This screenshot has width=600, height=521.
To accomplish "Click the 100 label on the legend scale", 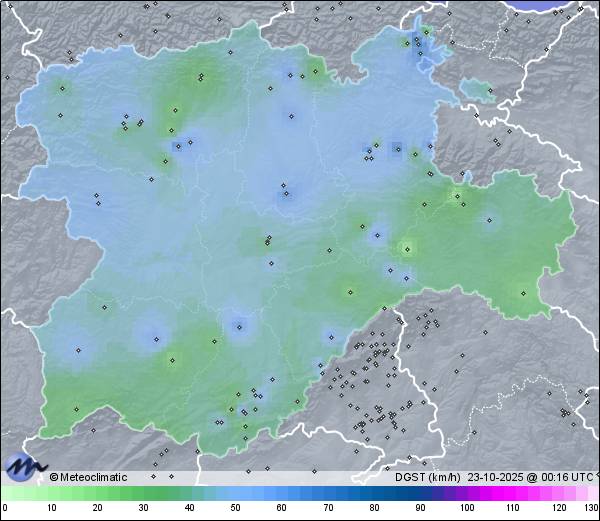I will 467,509.
